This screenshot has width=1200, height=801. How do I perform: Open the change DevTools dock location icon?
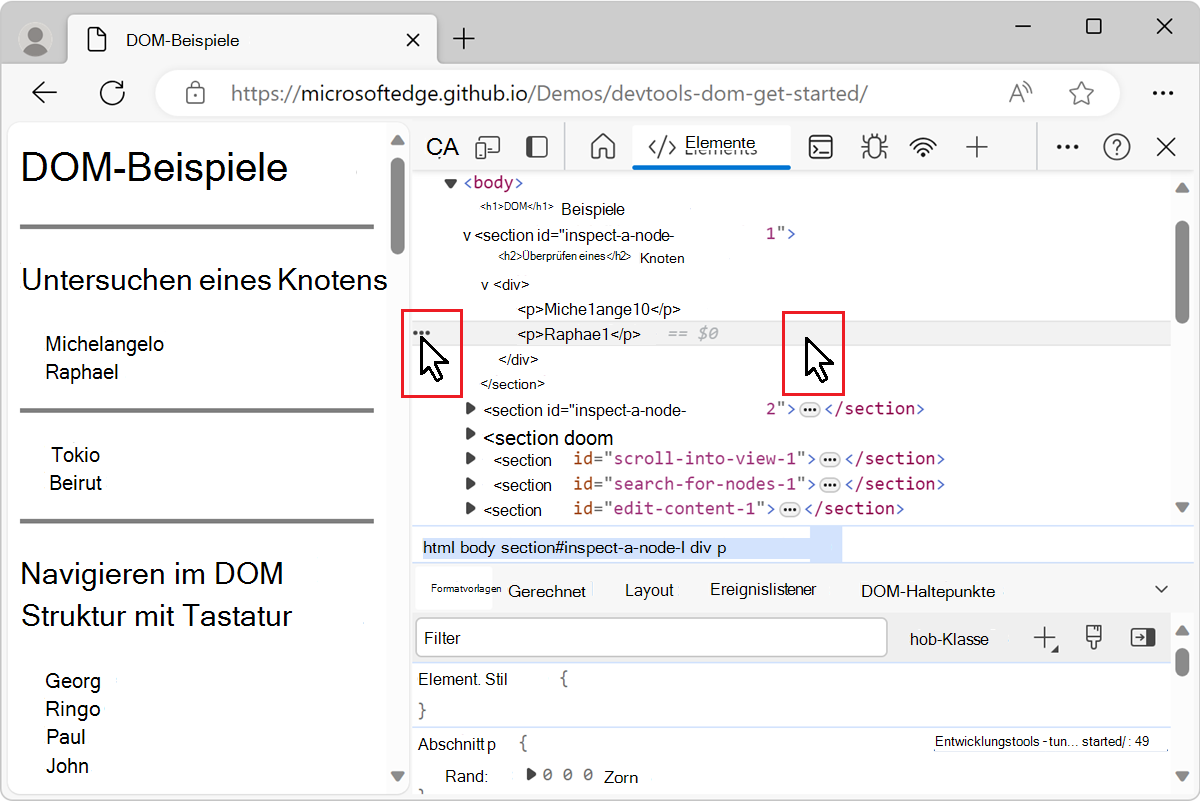point(537,146)
